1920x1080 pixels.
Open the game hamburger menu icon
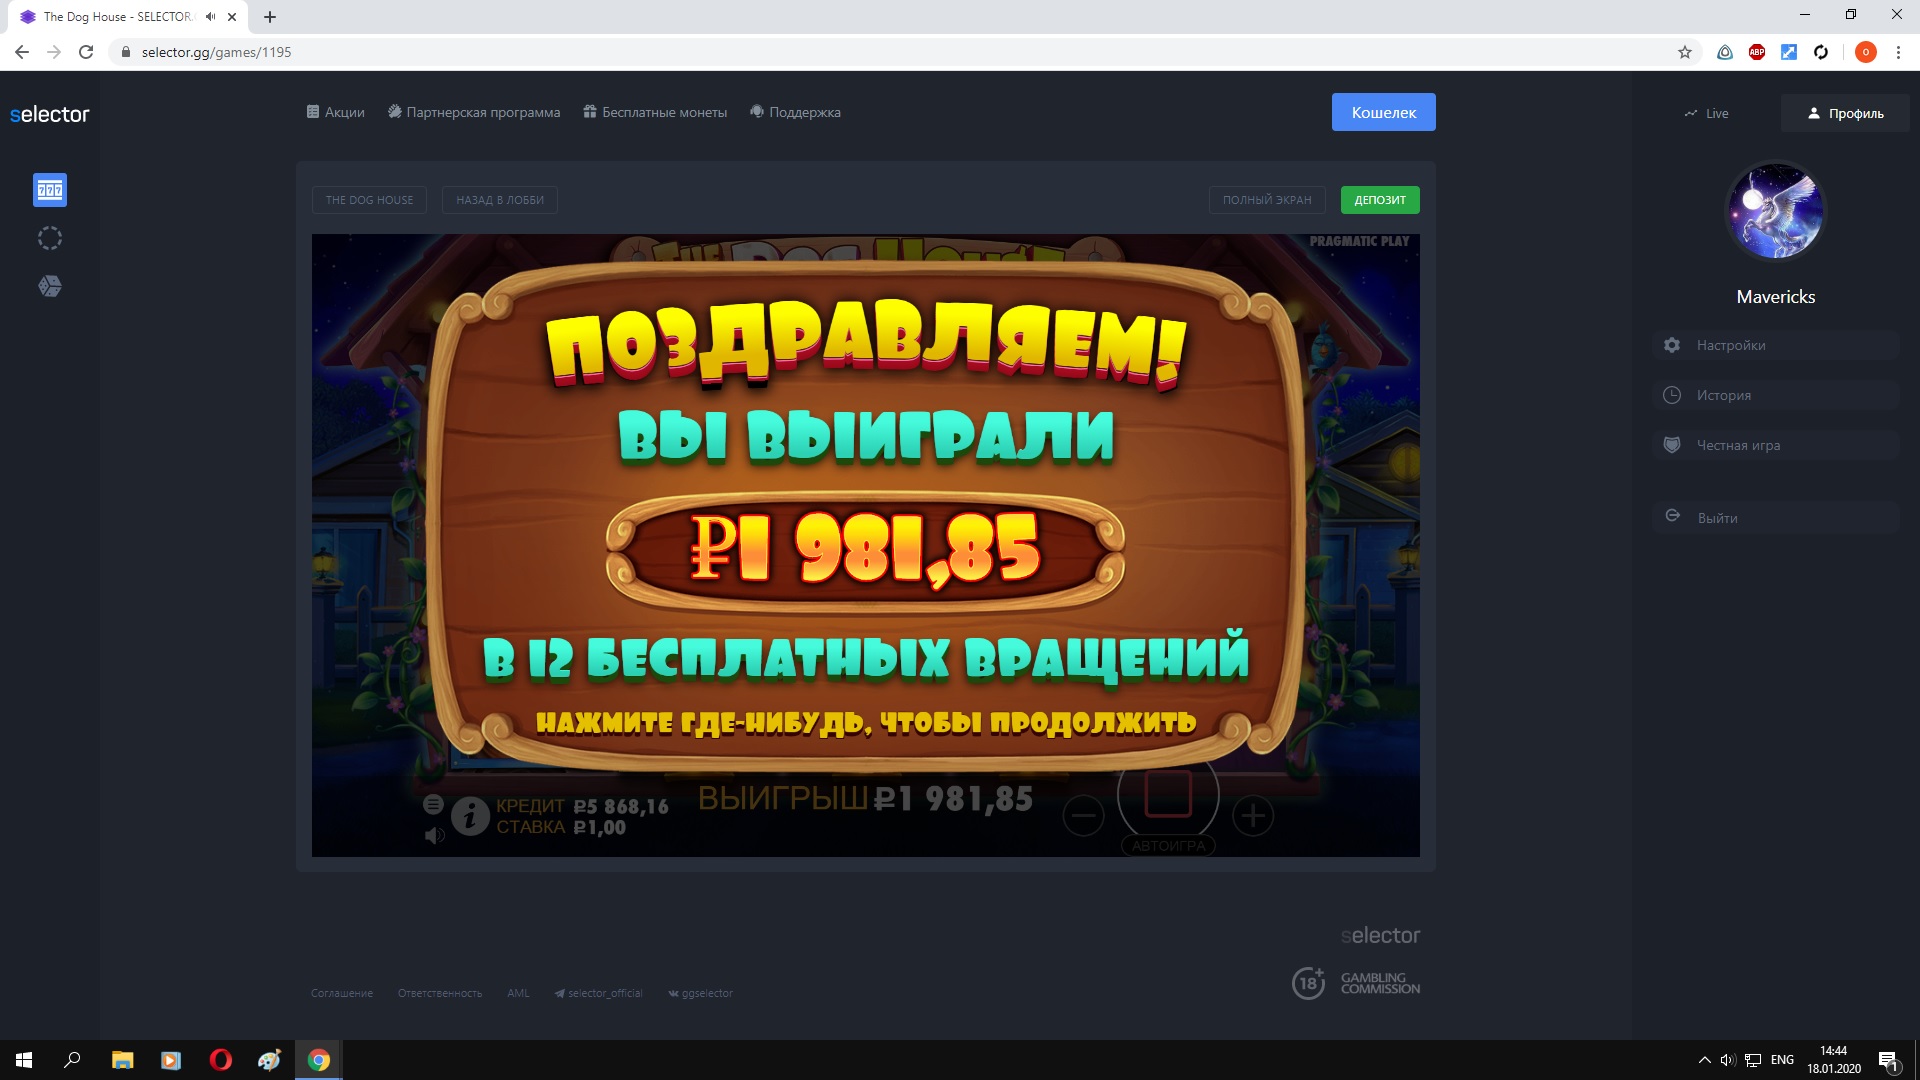point(433,804)
